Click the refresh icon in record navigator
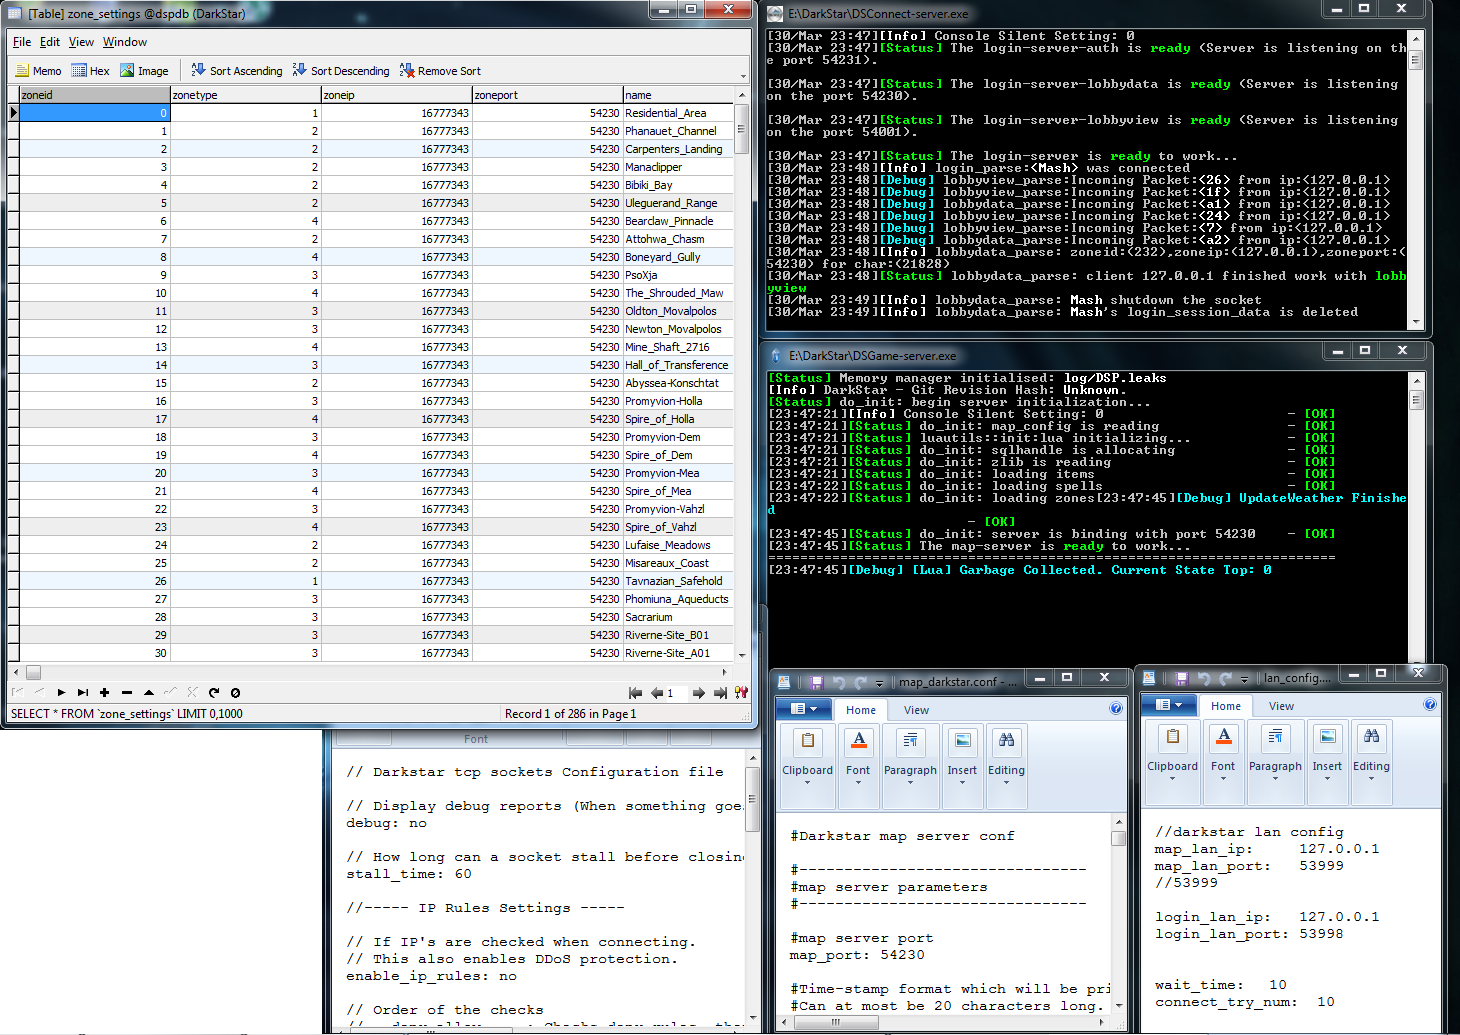 [214, 692]
